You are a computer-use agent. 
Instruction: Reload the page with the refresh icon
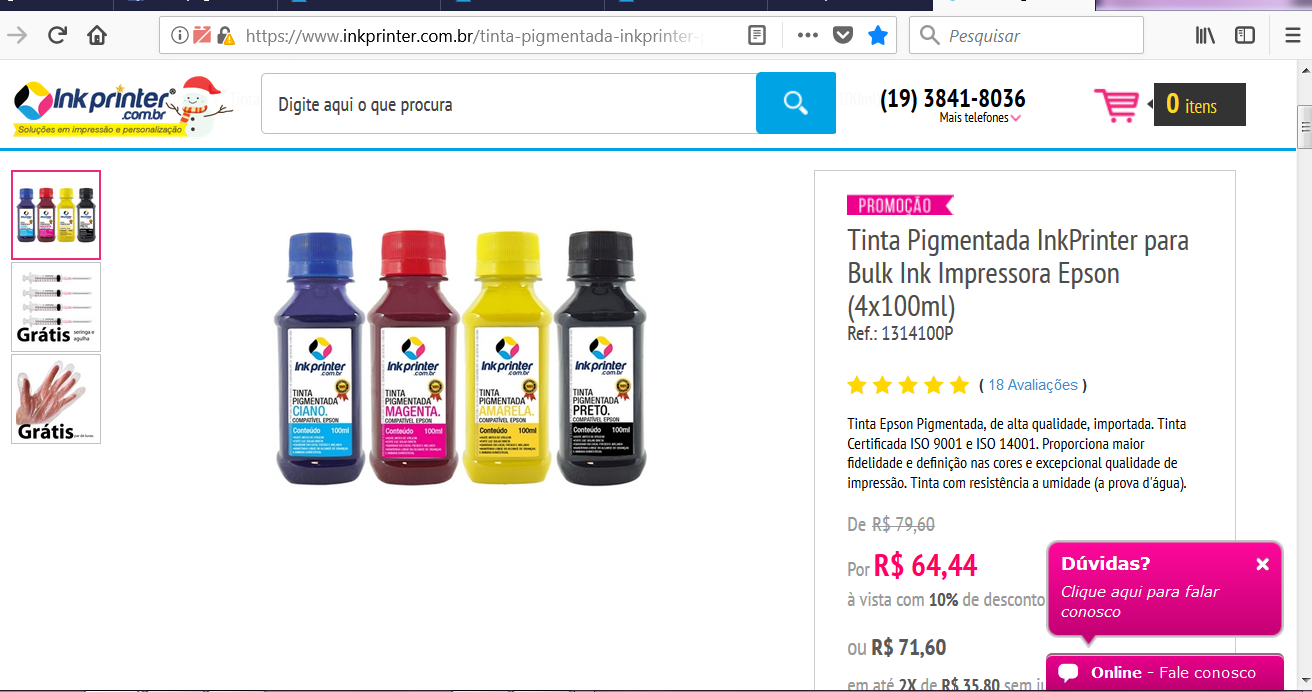57,36
